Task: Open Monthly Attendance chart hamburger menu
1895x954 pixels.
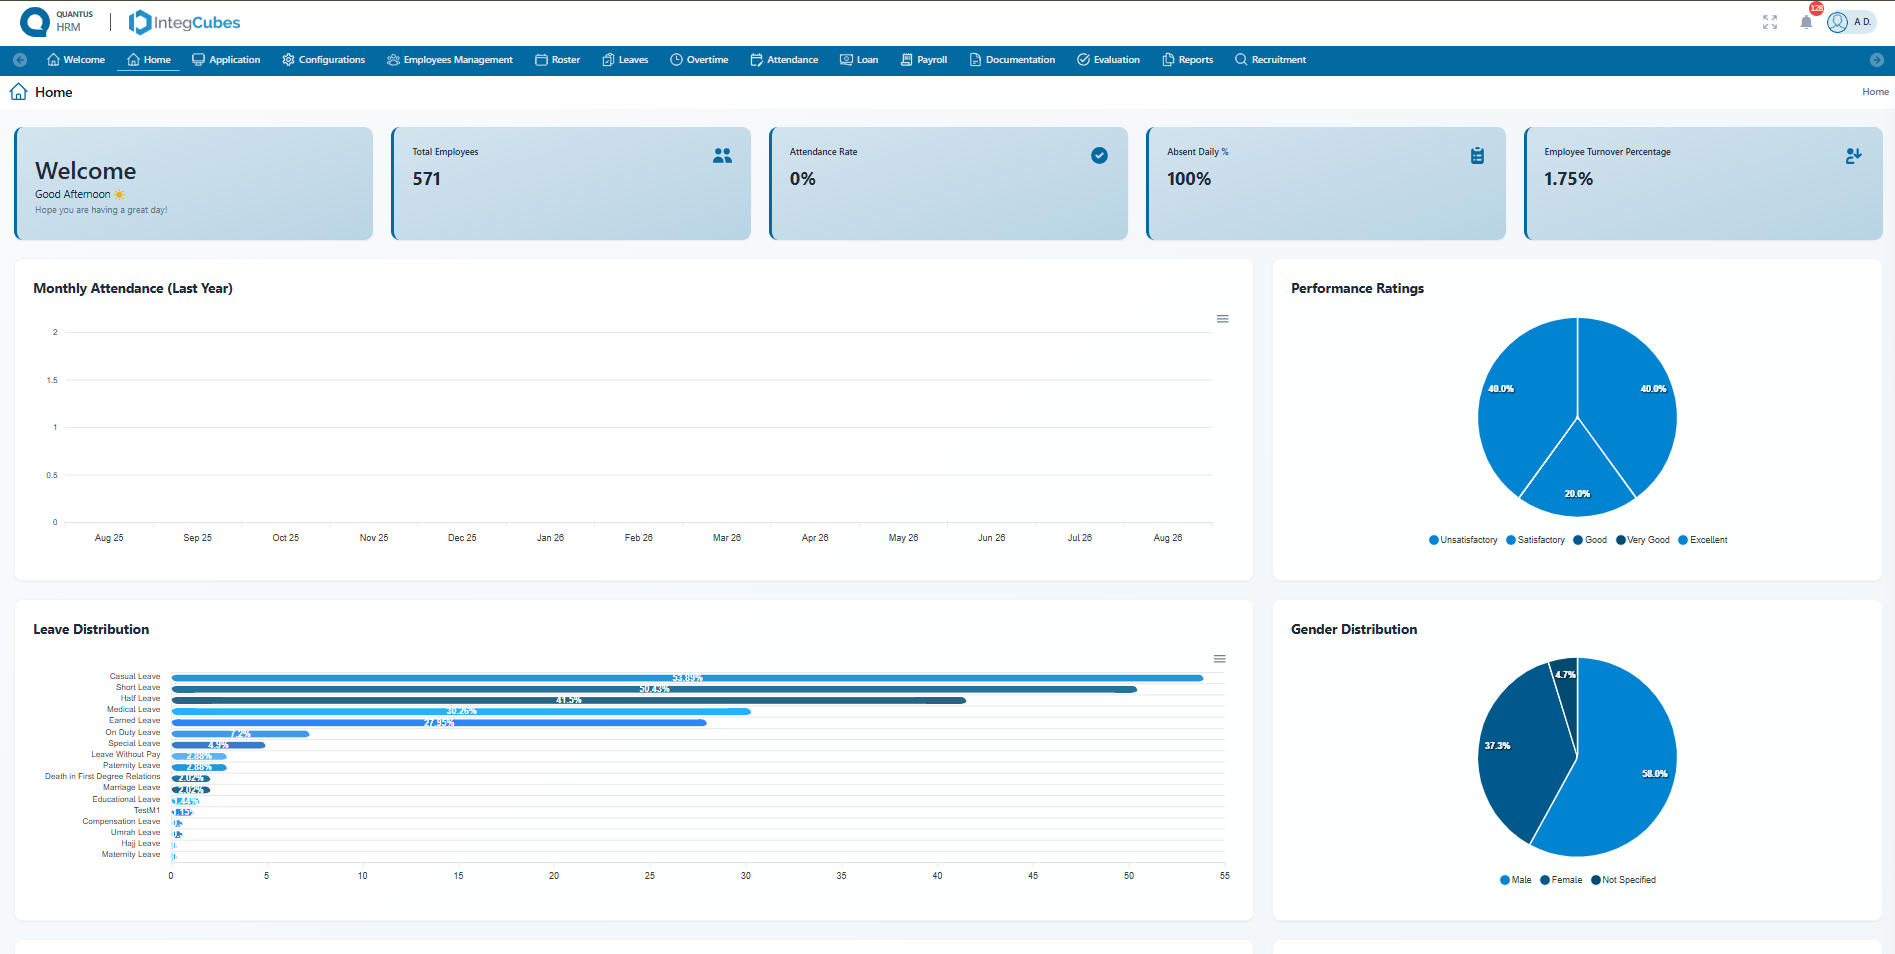Action: point(1222,319)
